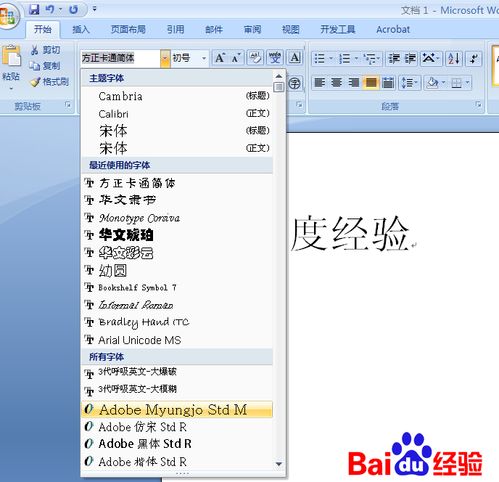The width and height of the screenshot is (499, 482).
Task: Toggle distributed alignment
Action: [388, 82]
